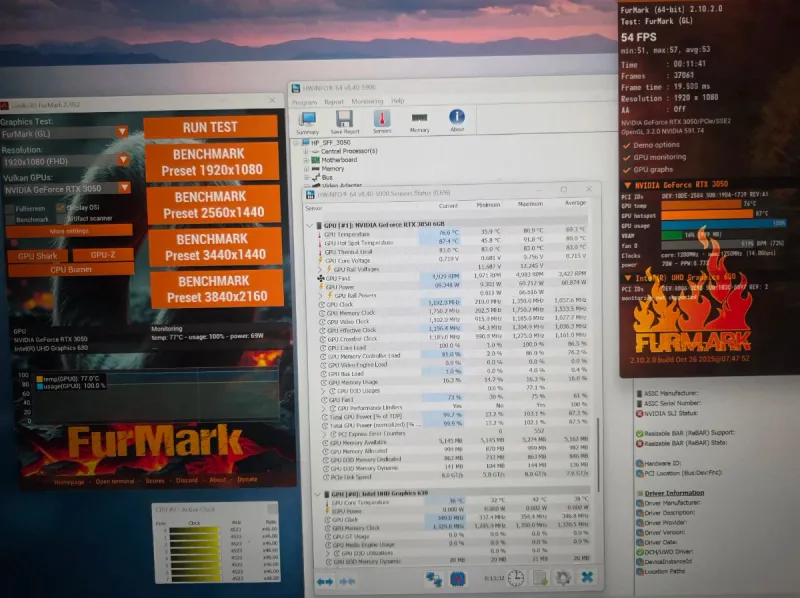Screen dimensions: 800x598
Task: Open the remote network computers icon in Sensors
Action: (x=434, y=579)
